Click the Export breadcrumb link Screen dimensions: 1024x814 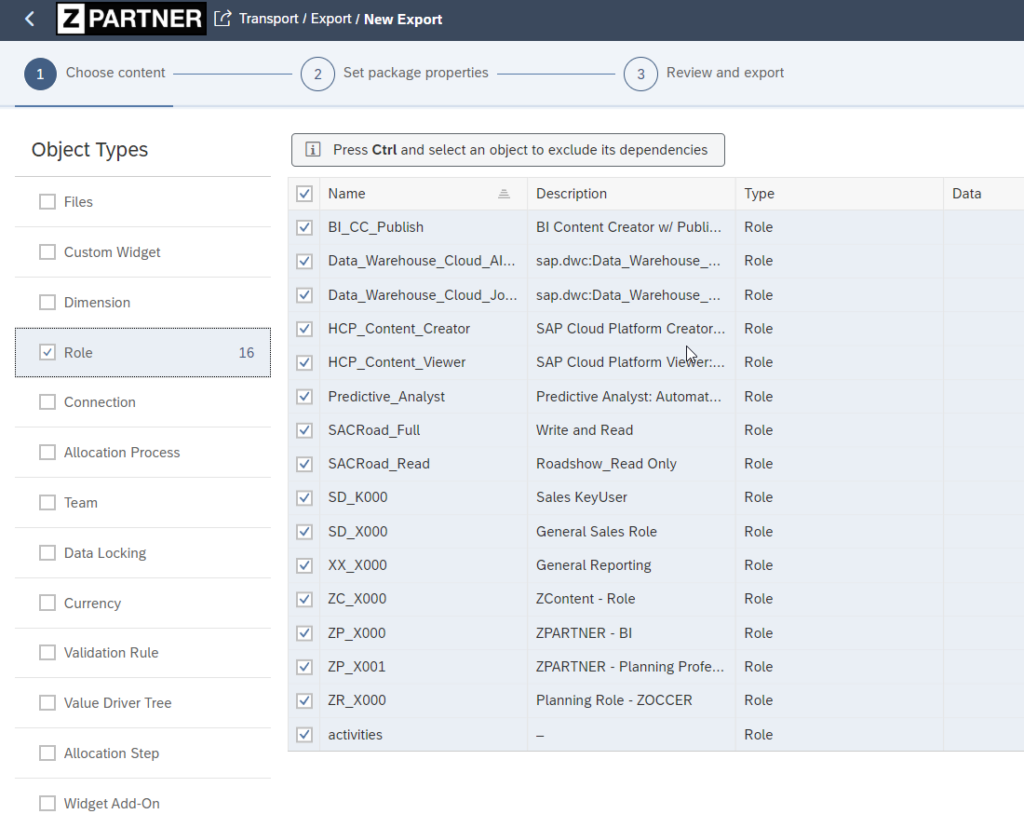333,19
